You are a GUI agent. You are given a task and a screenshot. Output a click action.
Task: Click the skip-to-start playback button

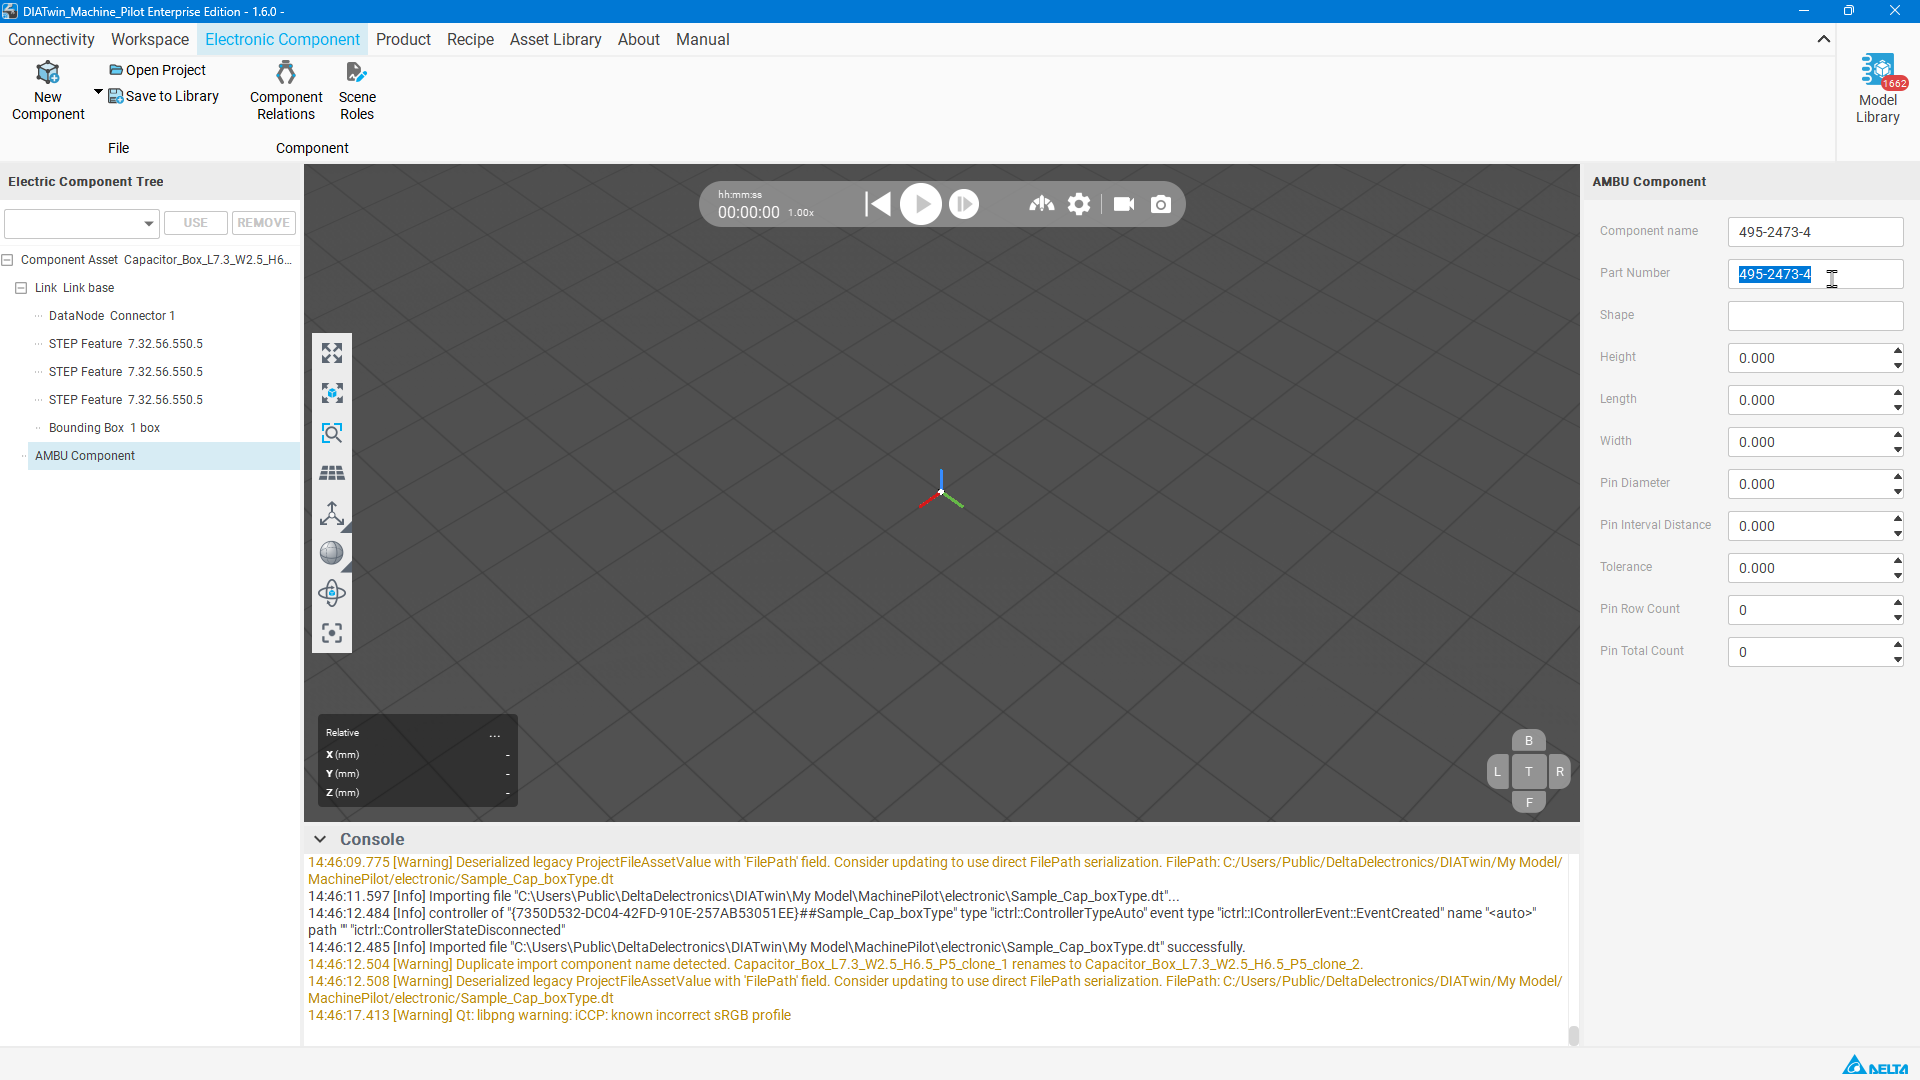(878, 204)
